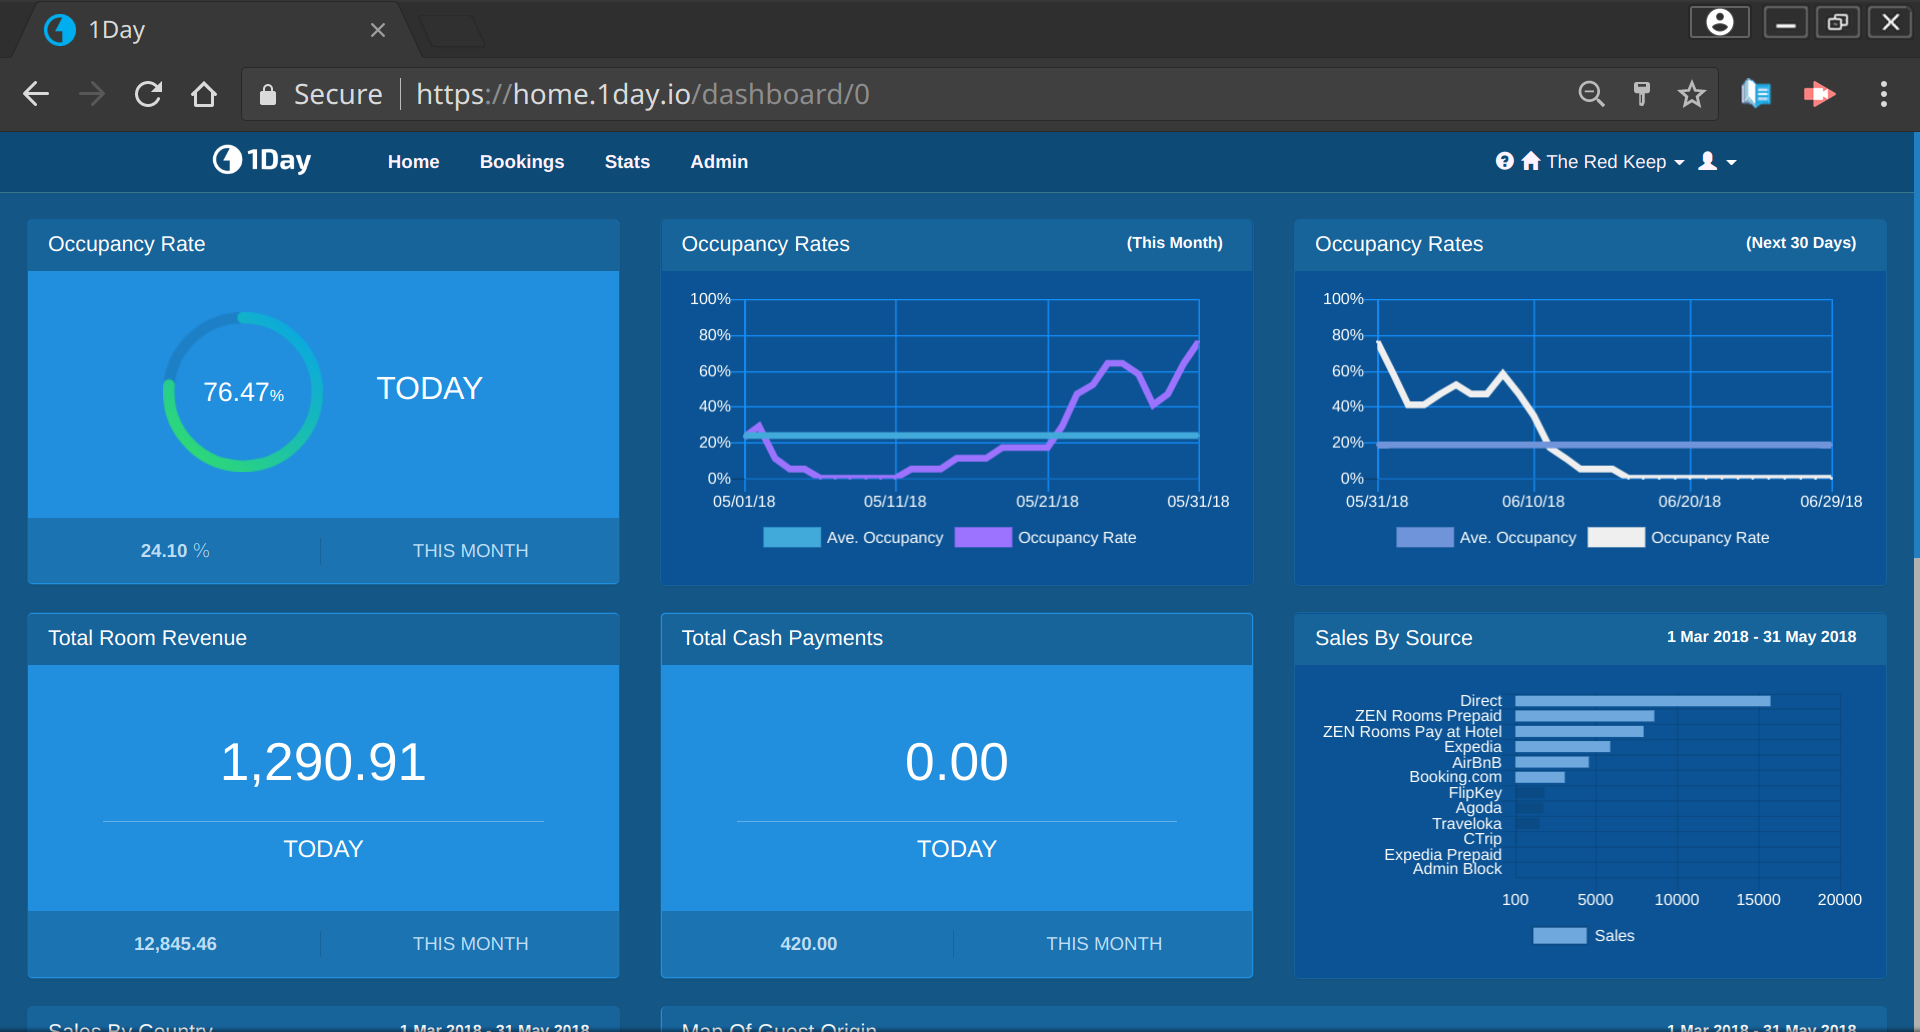Navigate to the Admin page
The width and height of the screenshot is (1920, 1032).
pyautogui.click(x=719, y=161)
